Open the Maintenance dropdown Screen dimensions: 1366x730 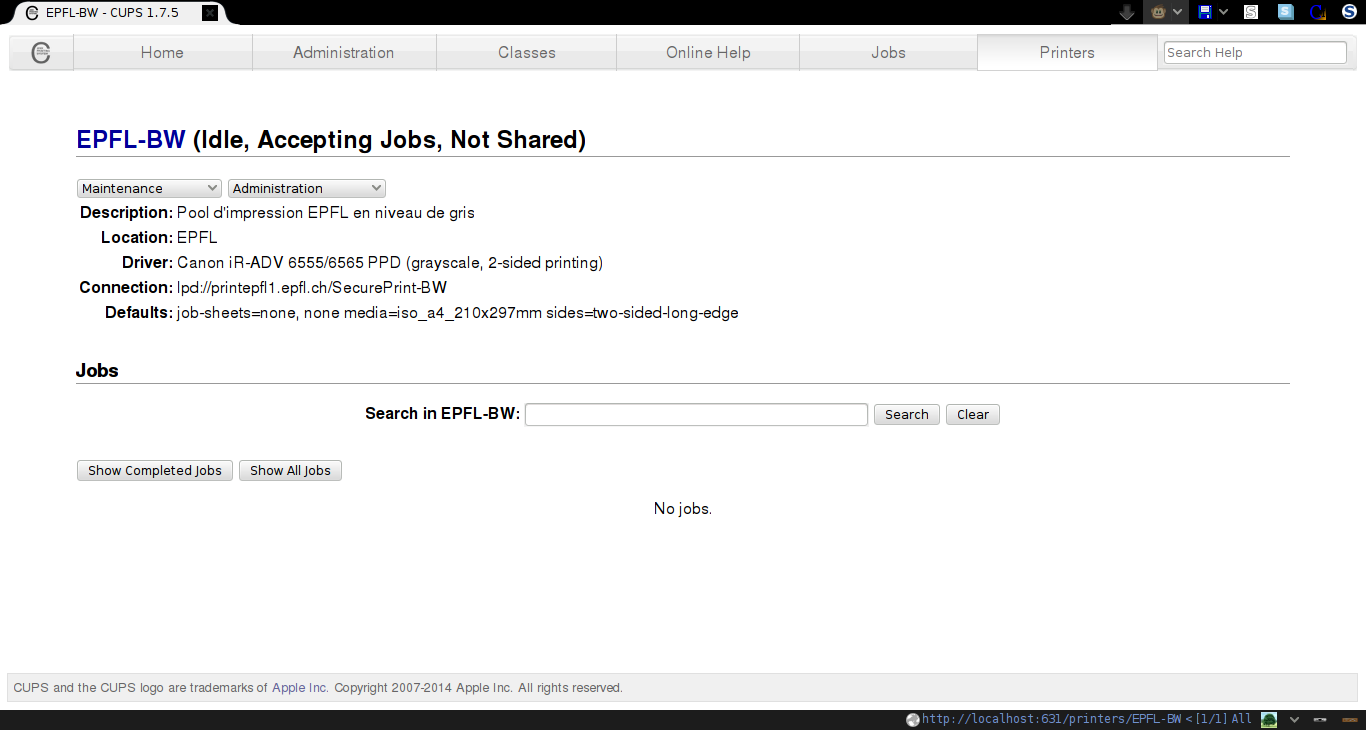coord(149,188)
